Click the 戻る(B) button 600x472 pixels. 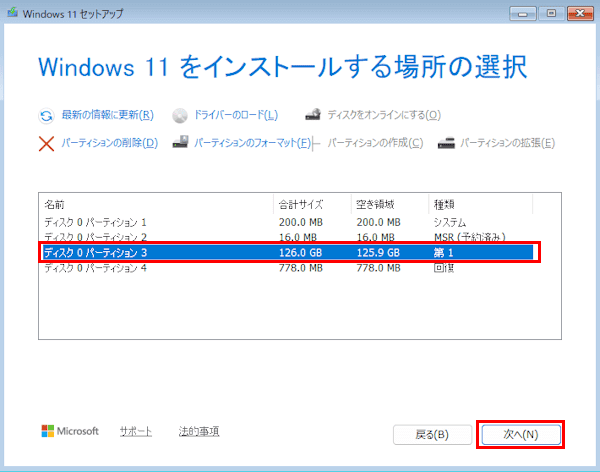pos(432,434)
